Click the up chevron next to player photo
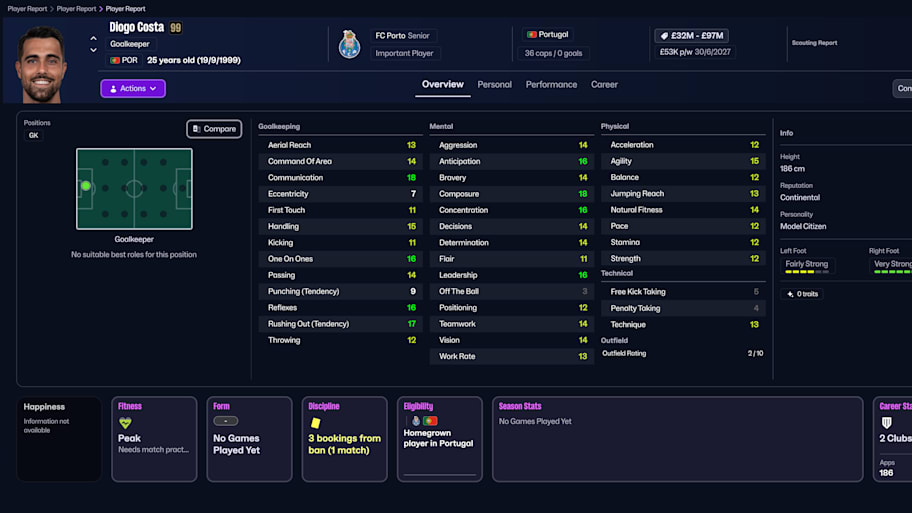912x513 pixels. point(93,38)
